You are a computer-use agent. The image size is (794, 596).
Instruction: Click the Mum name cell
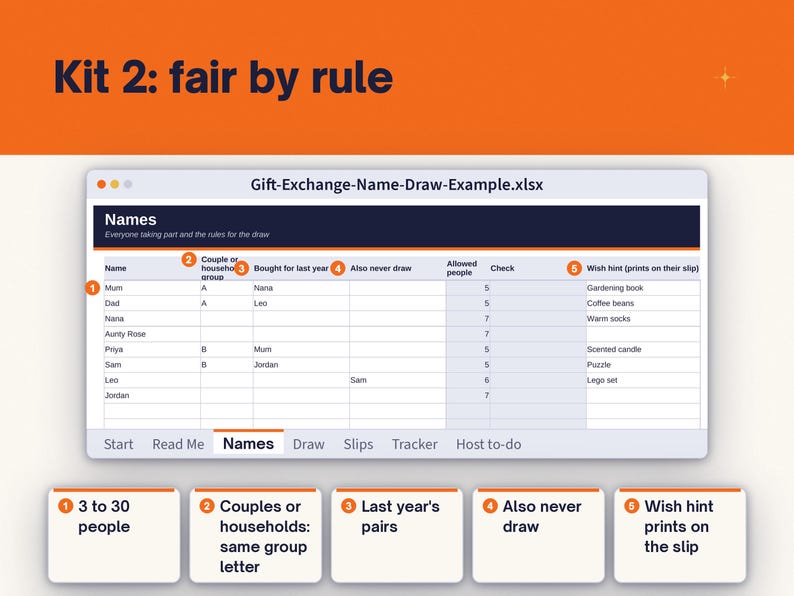click(x=152, y=288)
